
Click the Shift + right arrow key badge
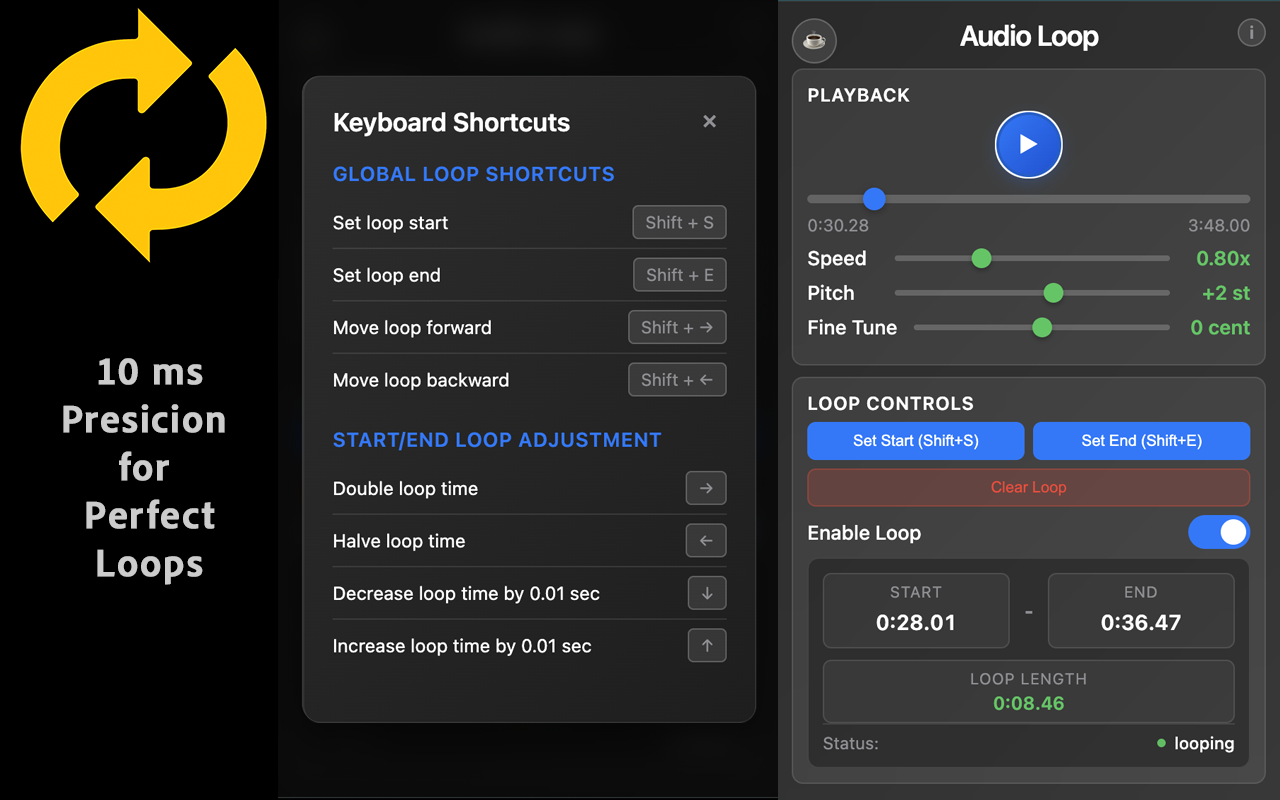(x=677, y=327)
